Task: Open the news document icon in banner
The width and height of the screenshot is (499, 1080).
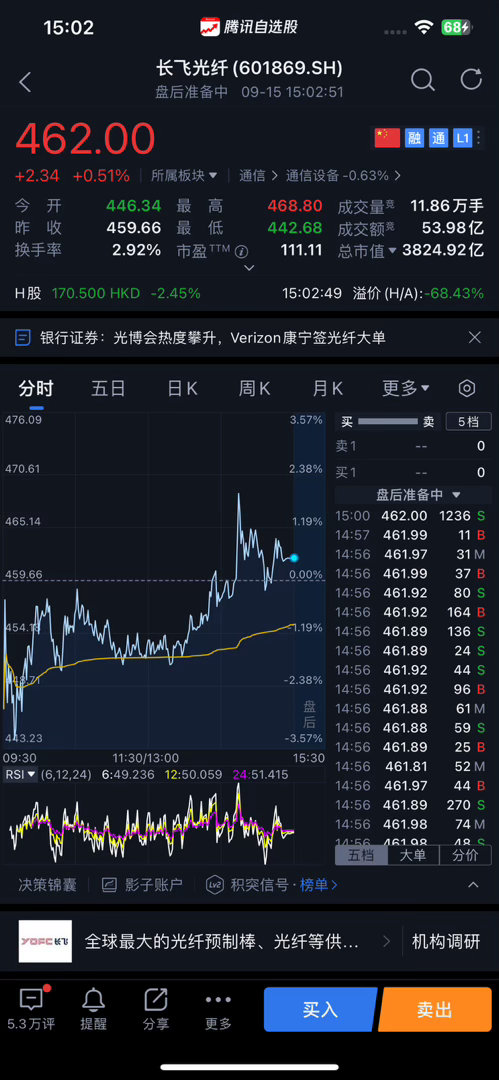Action: pos(23,338)
